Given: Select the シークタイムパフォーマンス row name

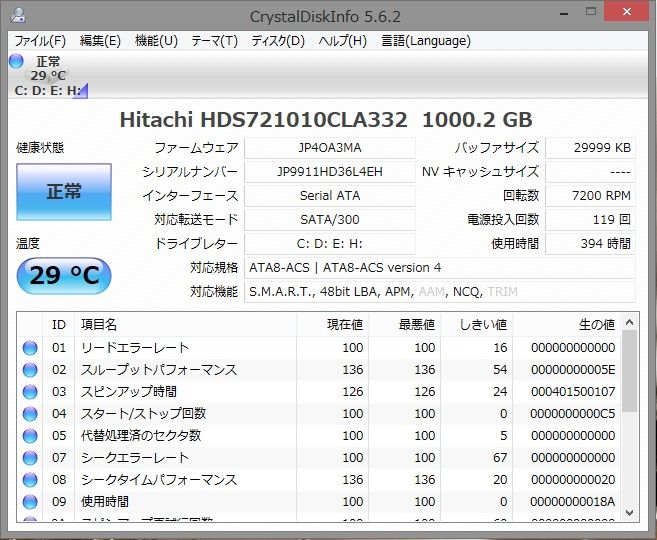Looking at the screenshot, I should (159, 480).
